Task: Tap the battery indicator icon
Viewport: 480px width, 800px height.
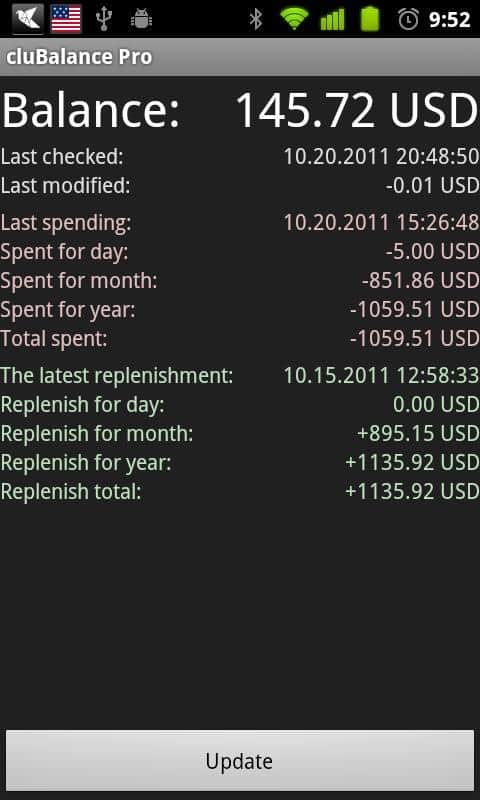Action: tap(370, 19)
